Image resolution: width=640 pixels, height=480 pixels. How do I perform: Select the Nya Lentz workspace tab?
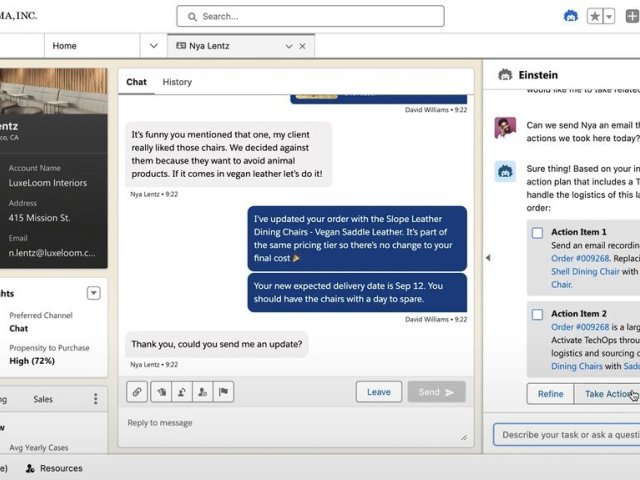(241, 46)
